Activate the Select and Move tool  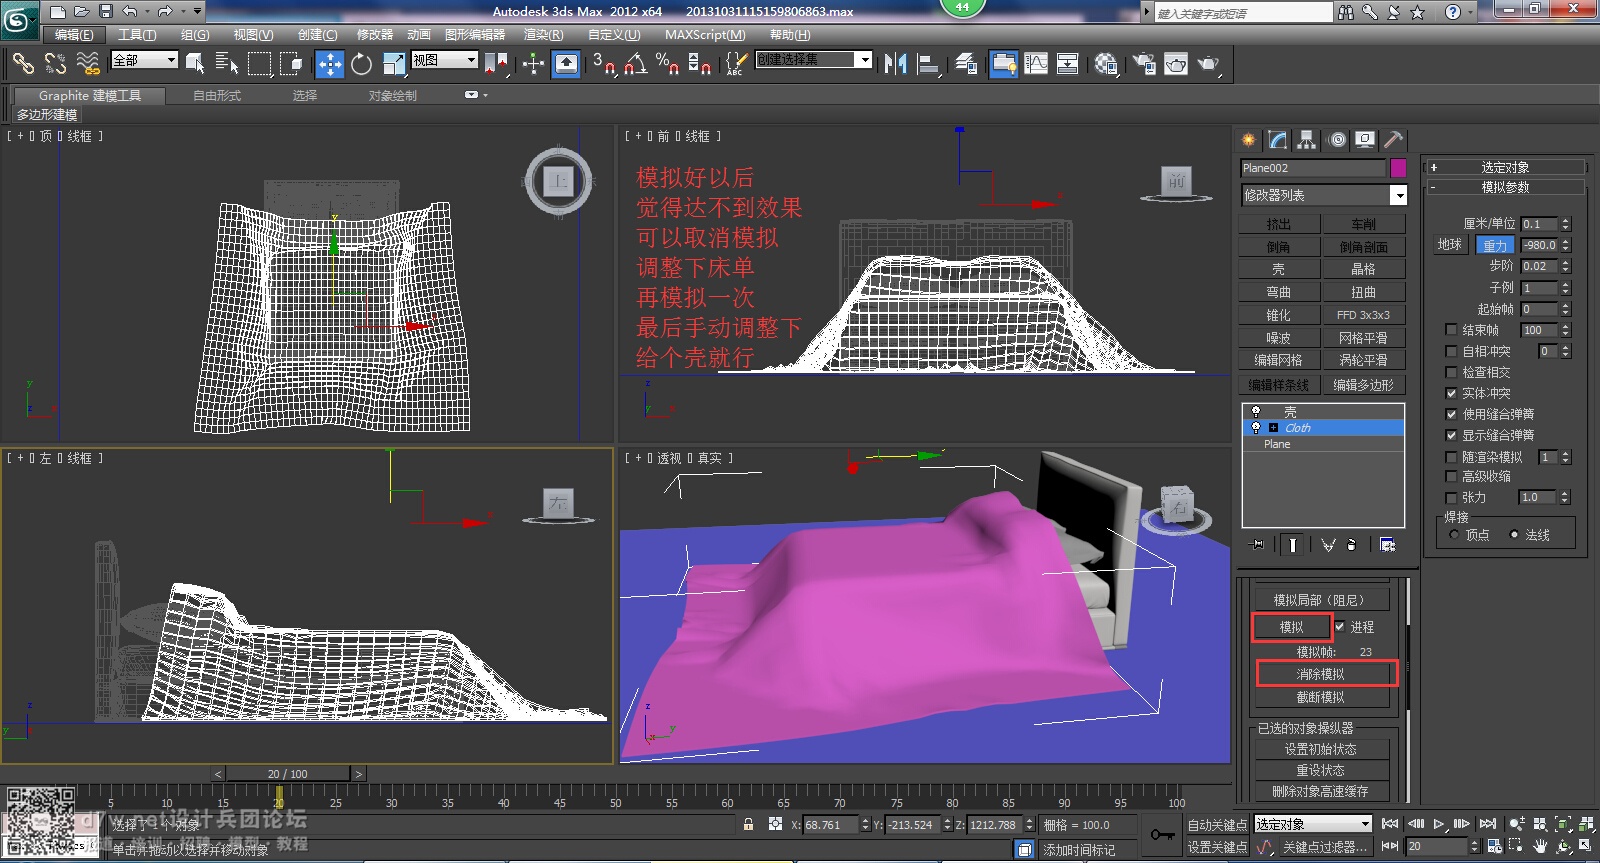pos(329,64)
